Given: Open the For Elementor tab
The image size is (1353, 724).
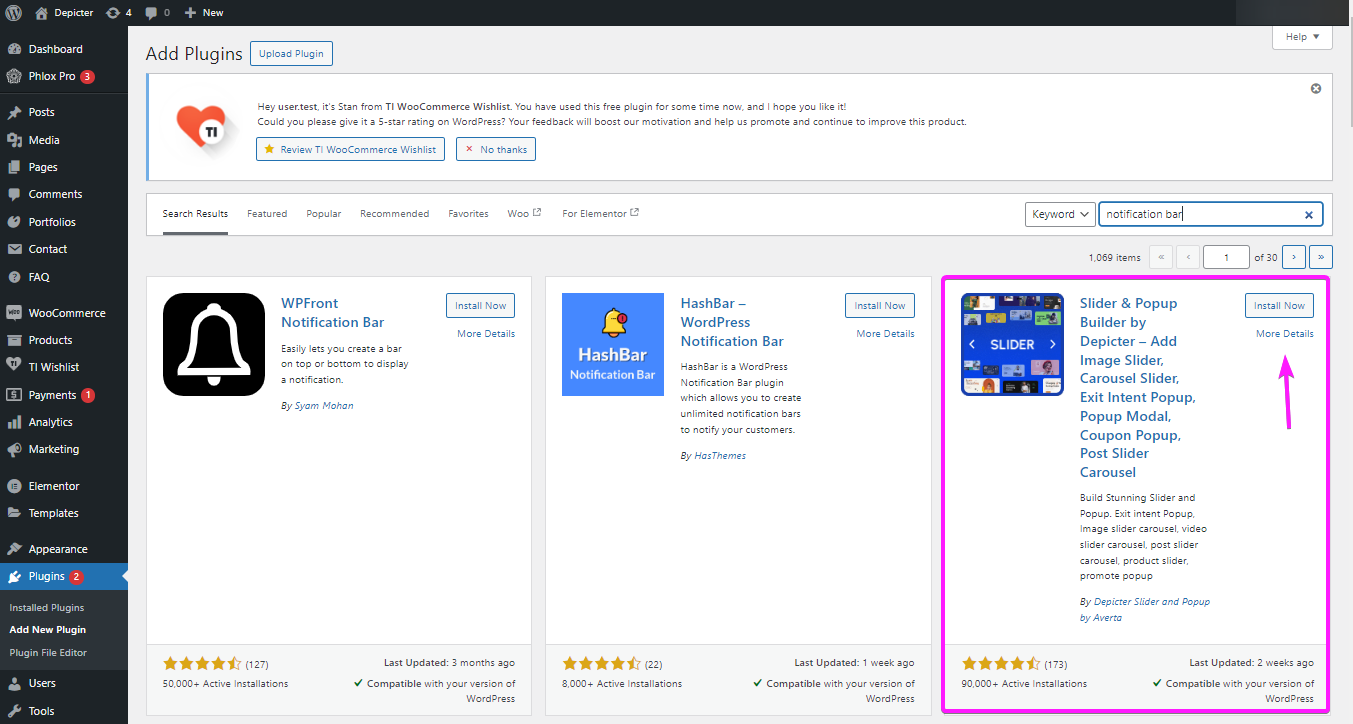Looking at the screenshot, I should pyautogui.click(x=600, y=214).
